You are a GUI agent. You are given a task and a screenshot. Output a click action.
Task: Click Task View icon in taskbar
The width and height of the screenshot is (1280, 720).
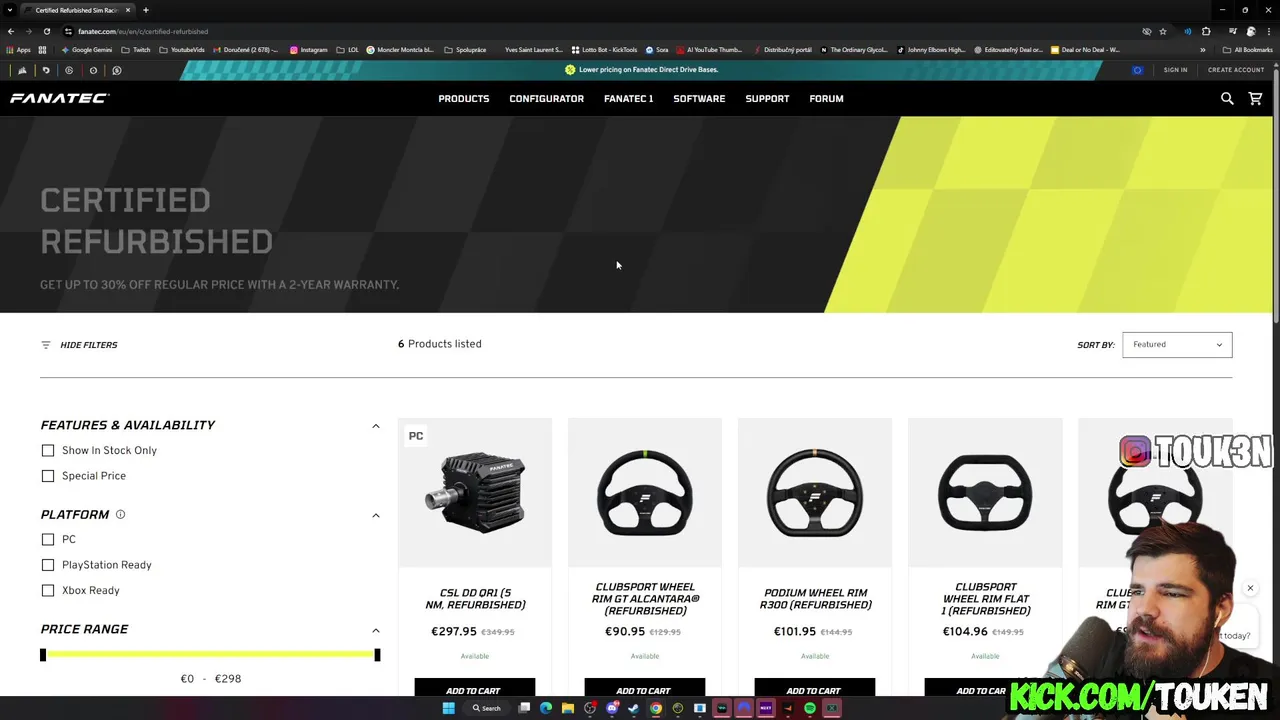[x=524, y=708]
